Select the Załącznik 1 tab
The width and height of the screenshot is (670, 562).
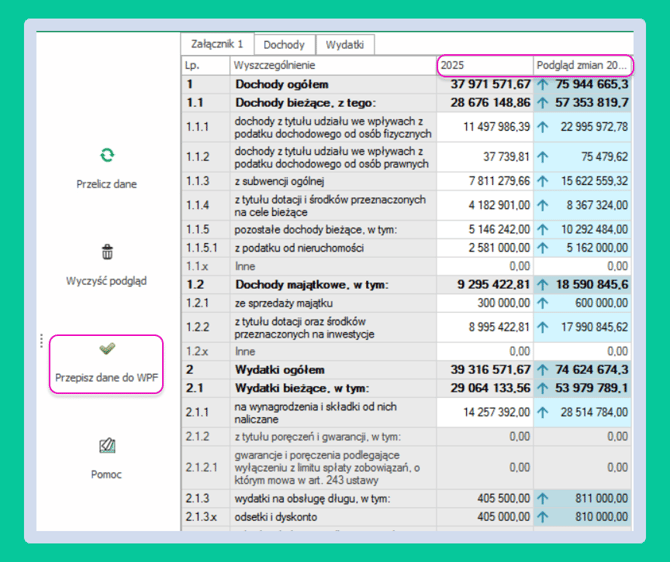(217, 44)
